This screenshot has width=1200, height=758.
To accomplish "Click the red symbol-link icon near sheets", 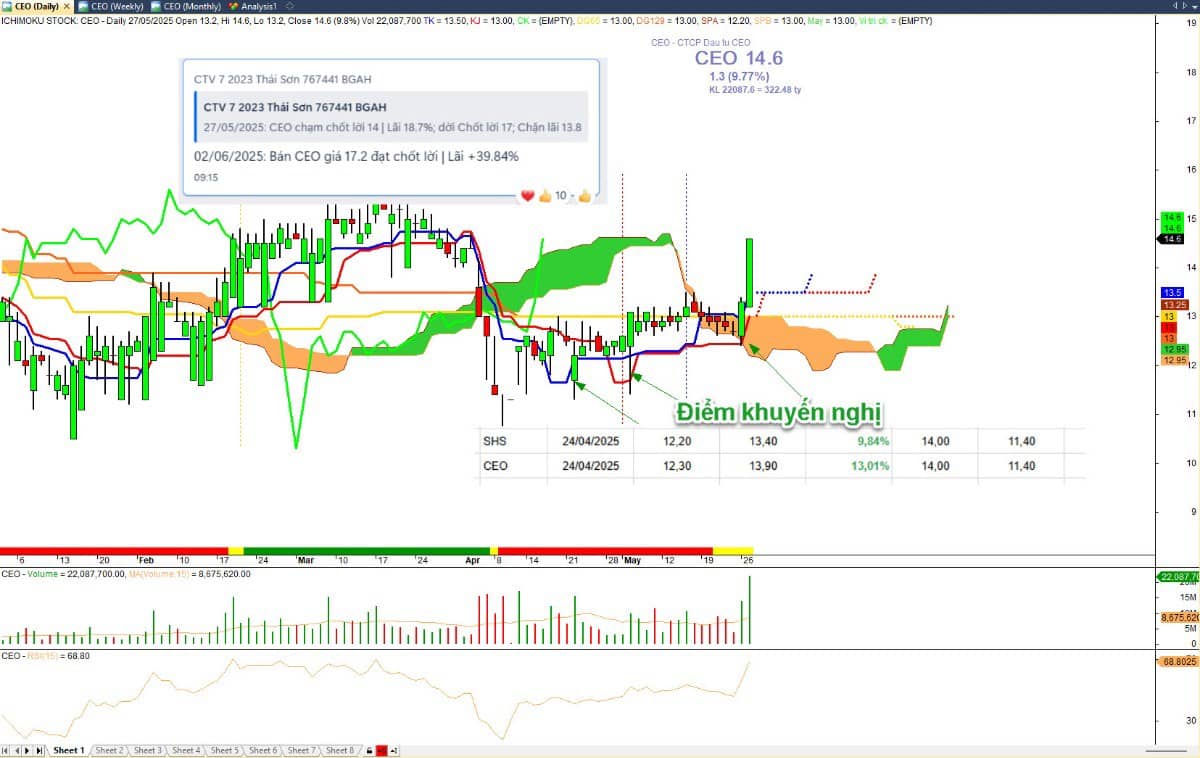I will coord(381,750).
